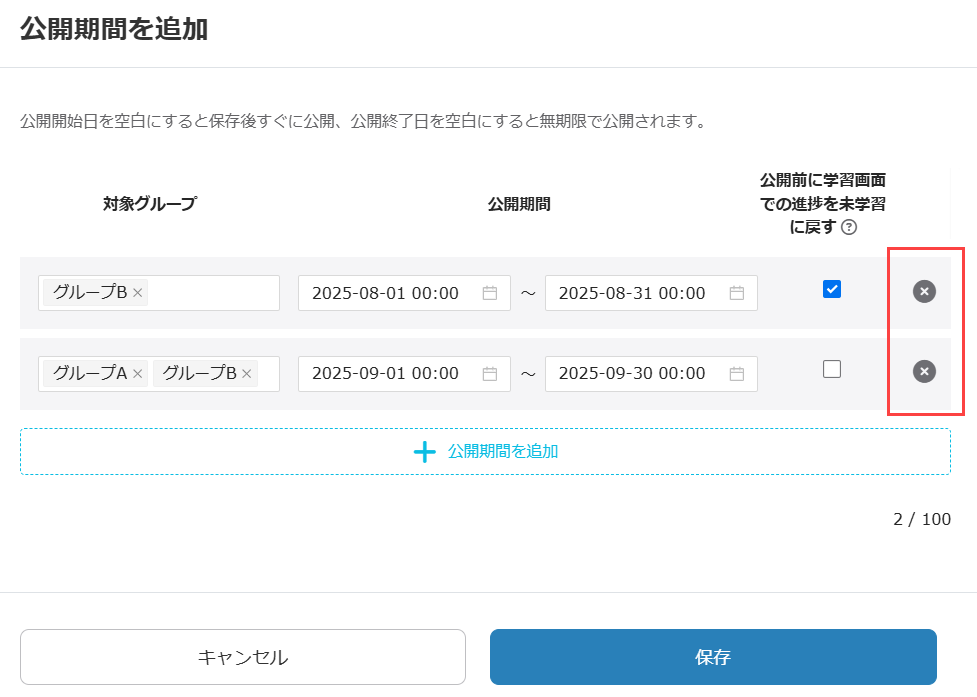Image resolution: width=977 pixels, height=697 pixels.
Task: Click the 2025-08-01 00:00 start date text
Action: click(x=385, y=293)
